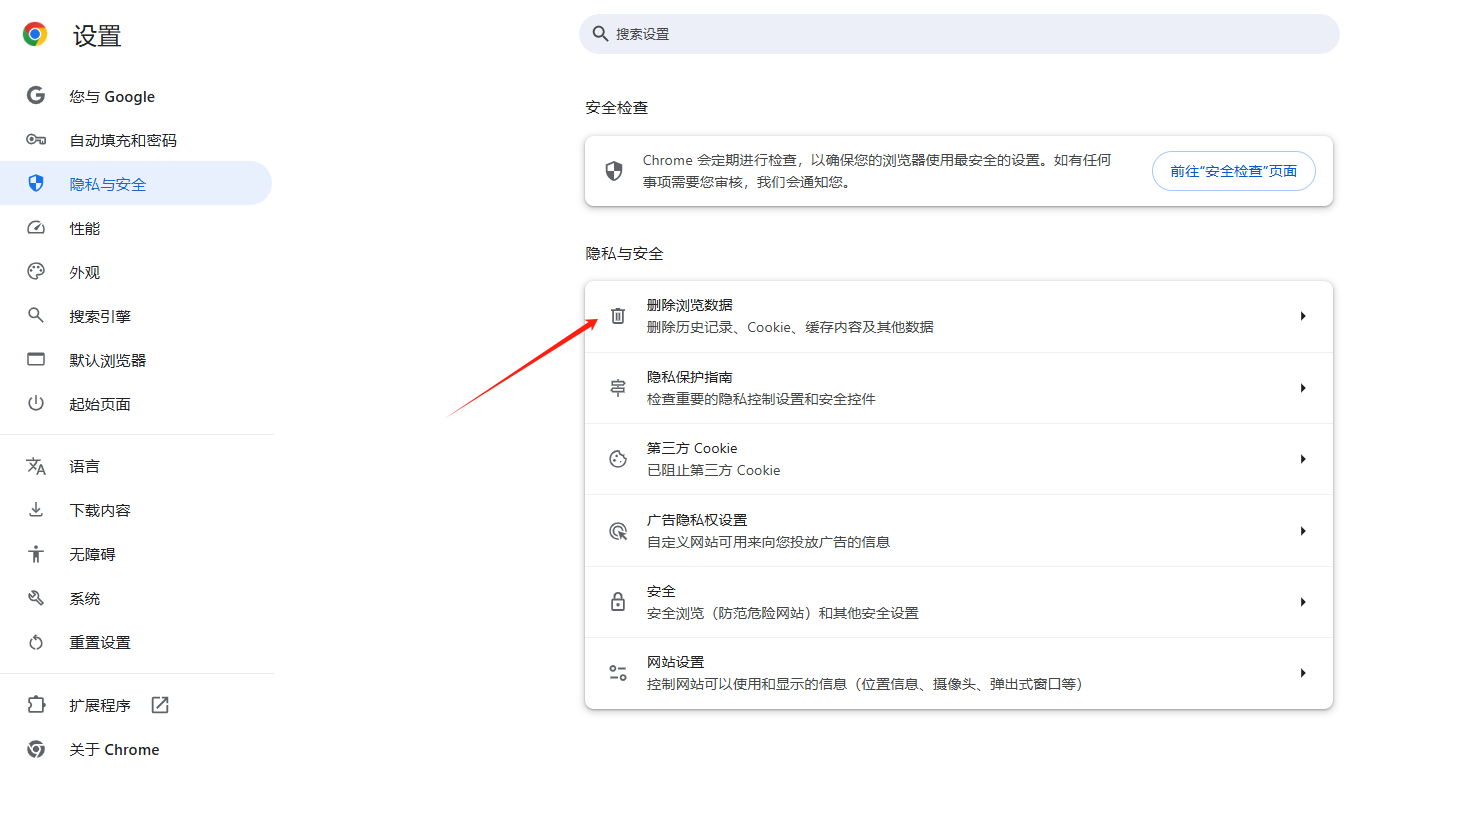Click the speedometer icon for 性能
The height and width of the screenshot is (830, 1470).
pos(36,228)
